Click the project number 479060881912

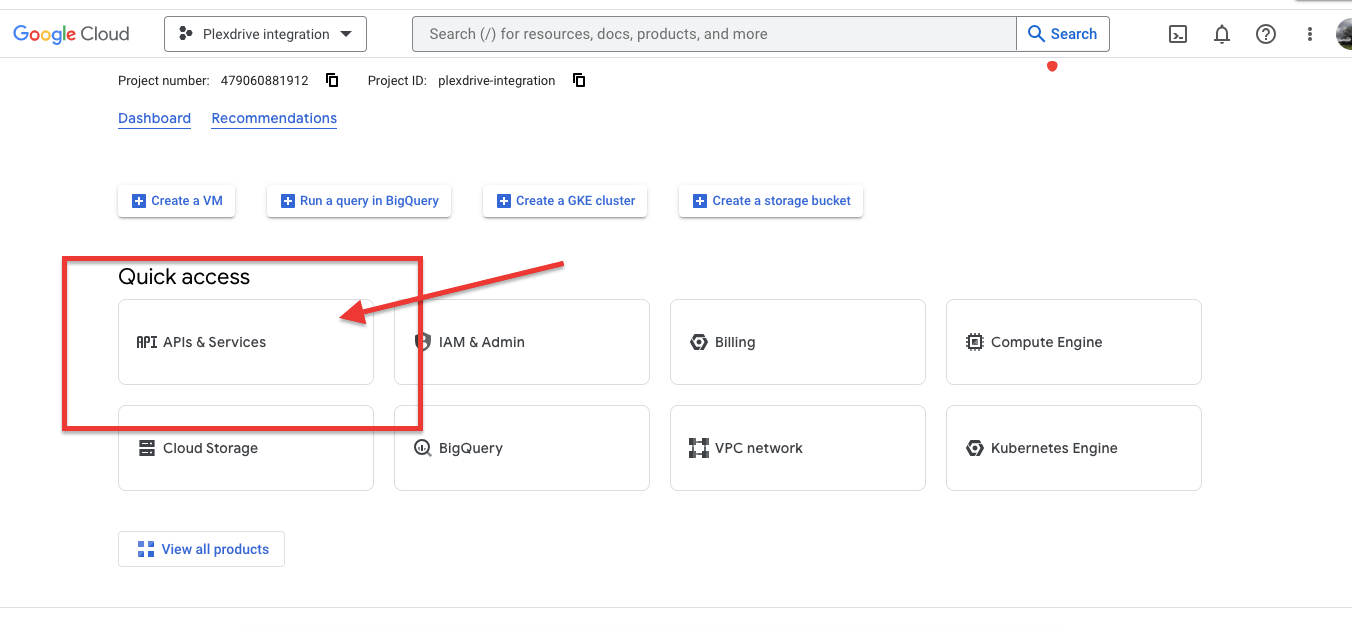[x=265, y=81]
